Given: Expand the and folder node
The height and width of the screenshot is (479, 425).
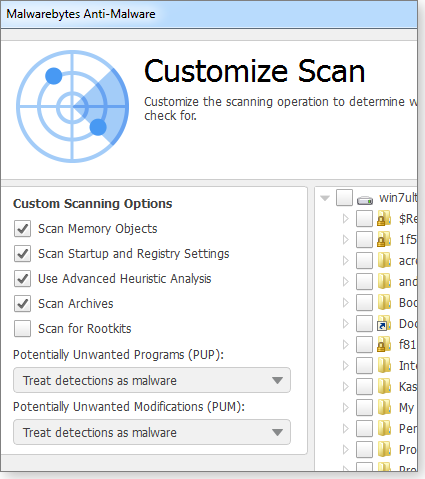Looking at the screenshot, I should coord(346,282).
